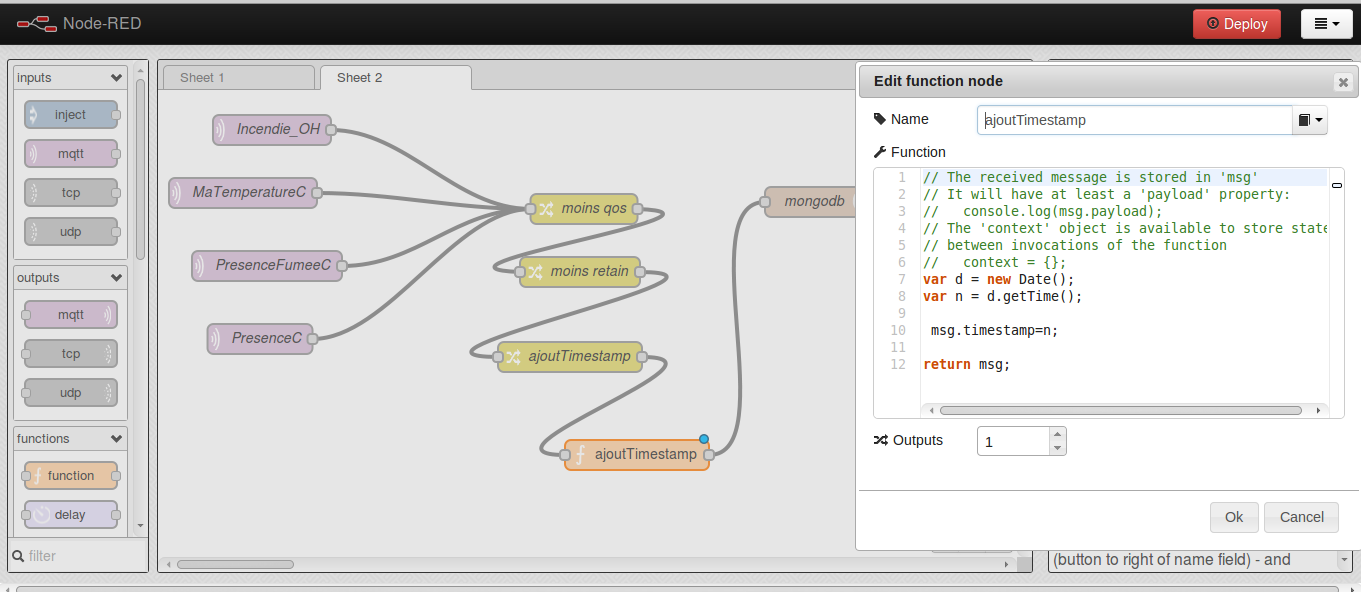Select the PresenceC mqtt node
This screenshot has height=592, width=1361.
(260, 338)
